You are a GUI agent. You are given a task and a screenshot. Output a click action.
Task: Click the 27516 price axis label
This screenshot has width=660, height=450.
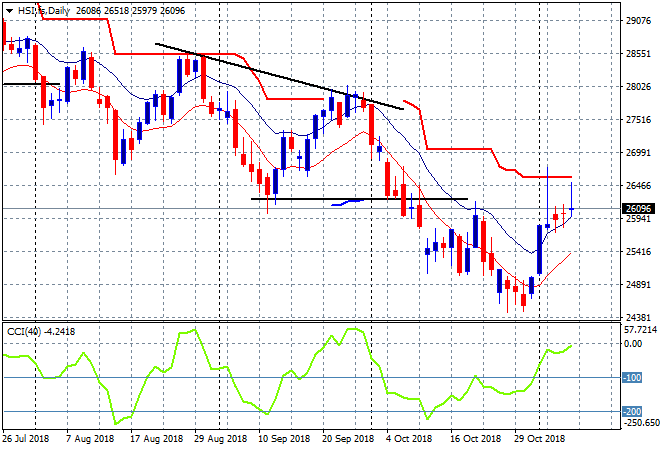tap(638, 120)
